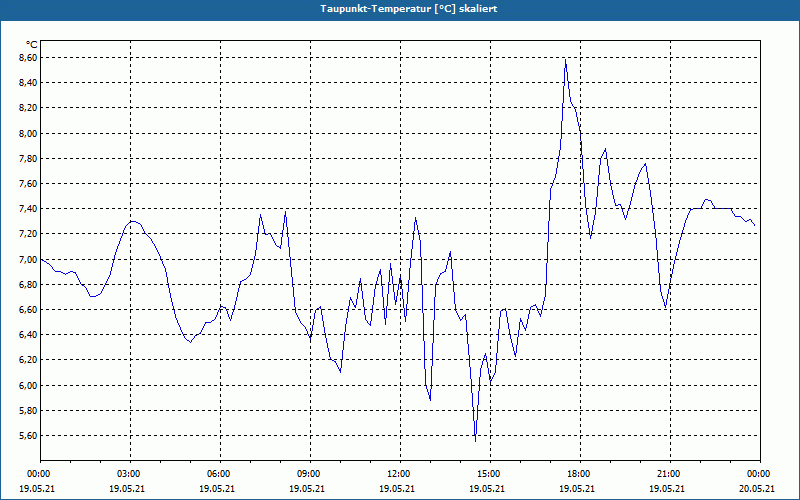Select the 8,40 y-axis label
The width and height of the screenshot is (800, 500).
click(29, 83)
